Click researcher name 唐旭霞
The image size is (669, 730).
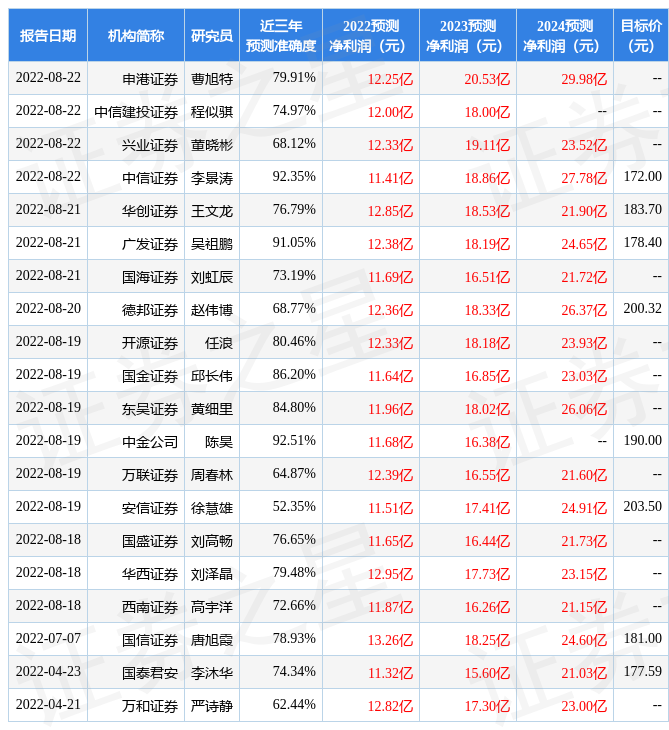[212, 640]
